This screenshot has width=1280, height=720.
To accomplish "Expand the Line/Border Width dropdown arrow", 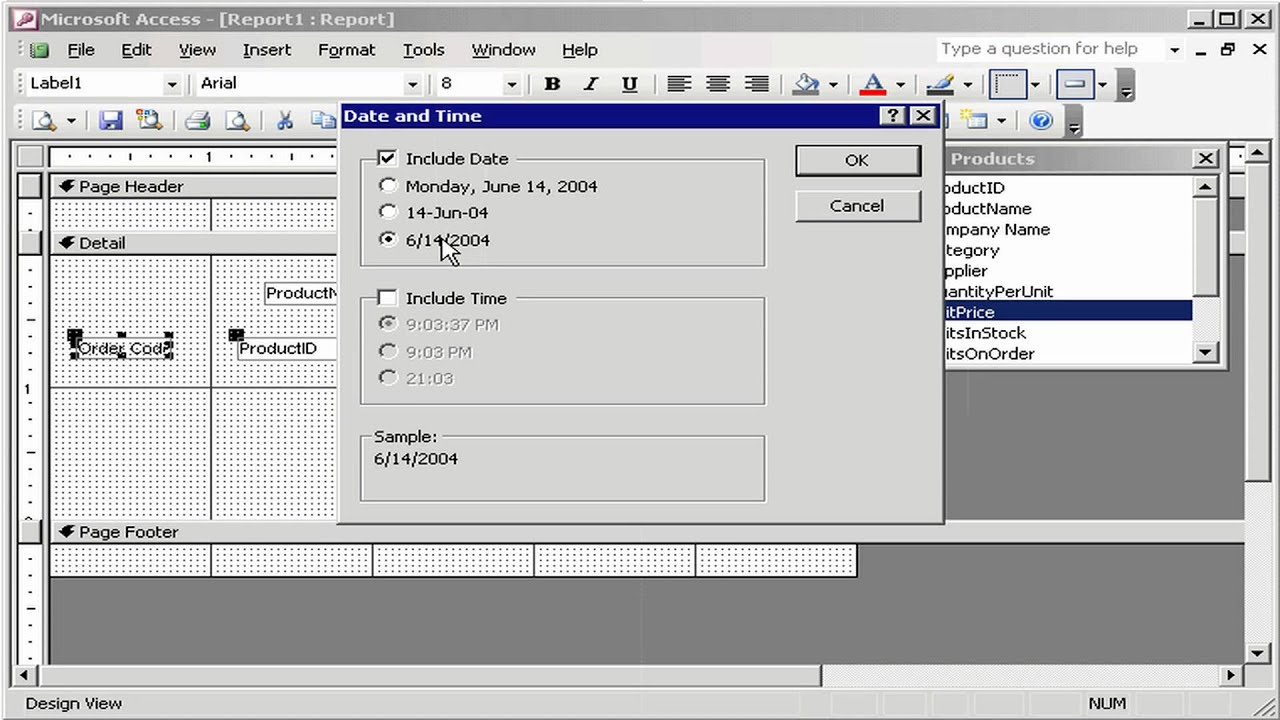I will click(1035, 85).
